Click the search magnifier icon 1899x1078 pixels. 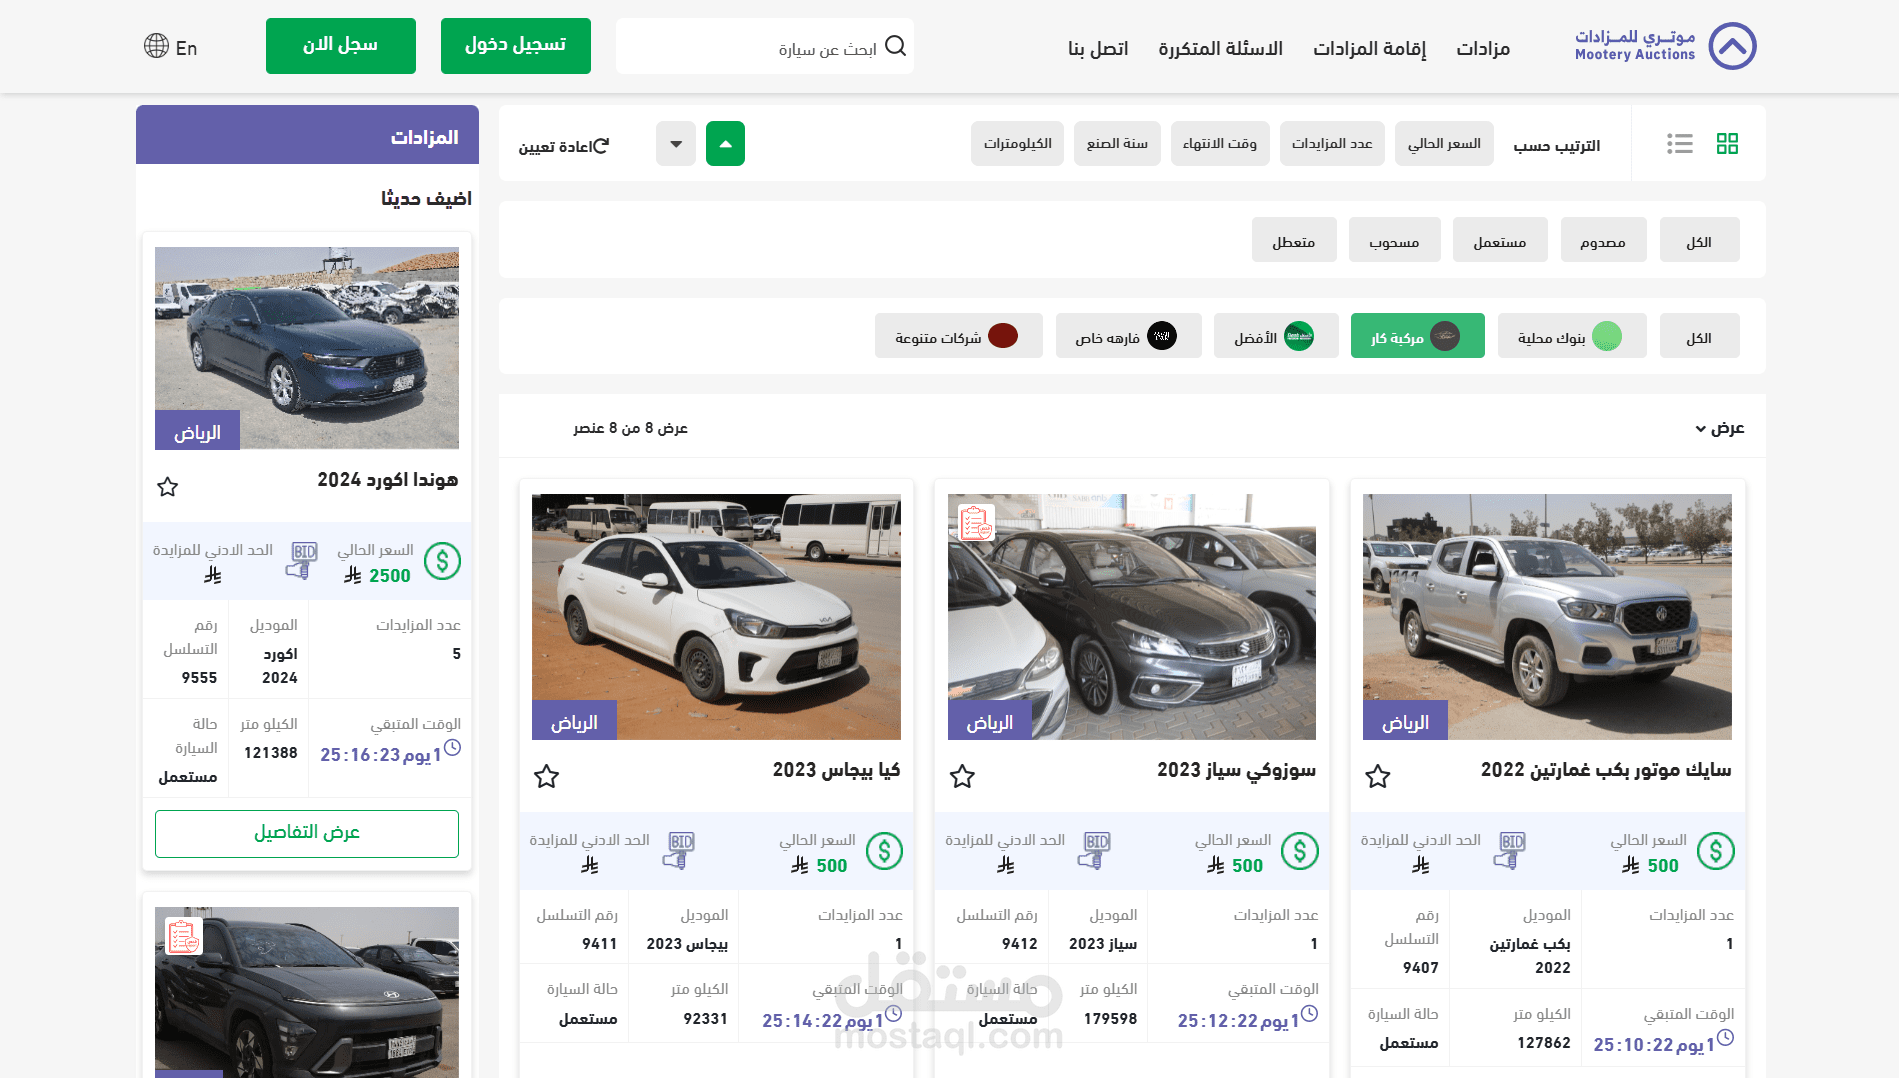896,46
